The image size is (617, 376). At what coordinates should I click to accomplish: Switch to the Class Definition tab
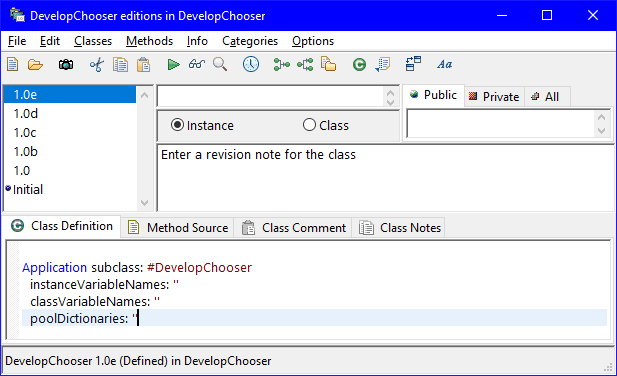(x=62, y=226)
